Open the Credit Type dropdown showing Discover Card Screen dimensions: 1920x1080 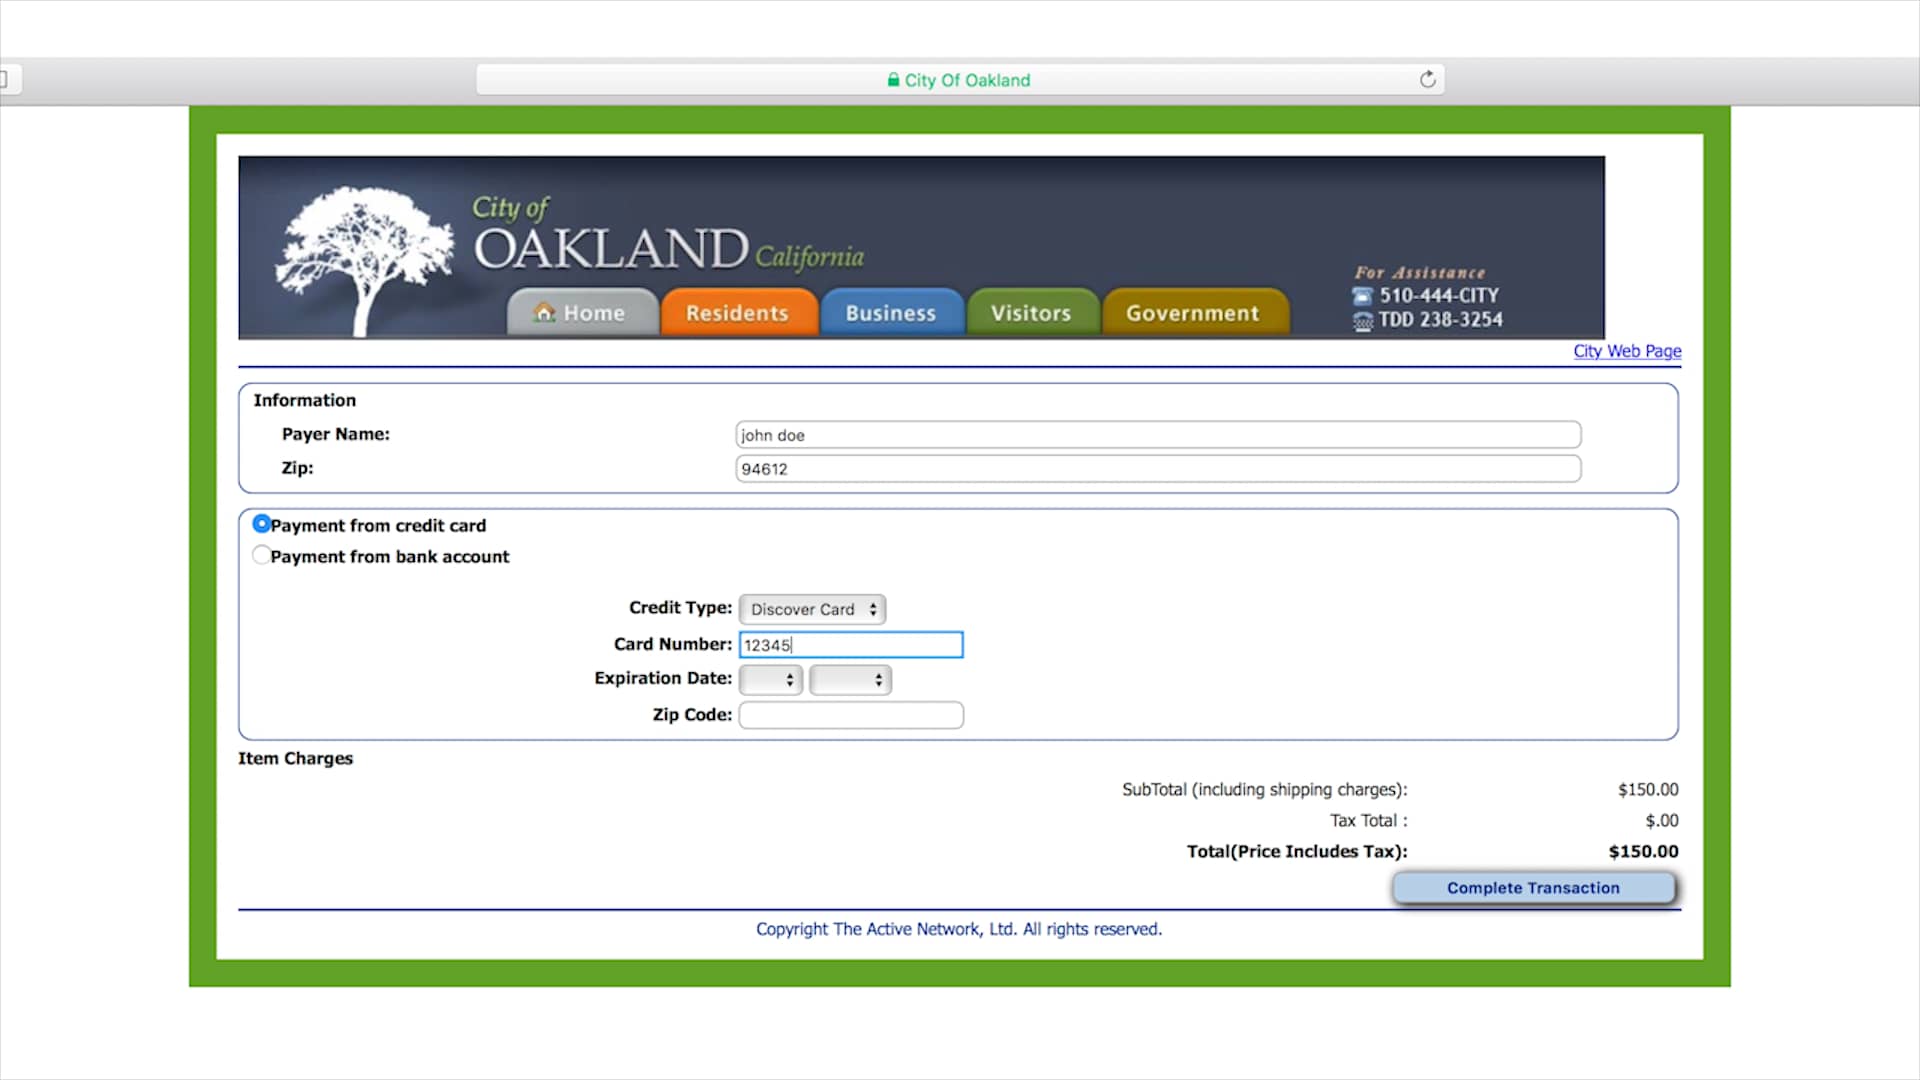tap(812, 609)
